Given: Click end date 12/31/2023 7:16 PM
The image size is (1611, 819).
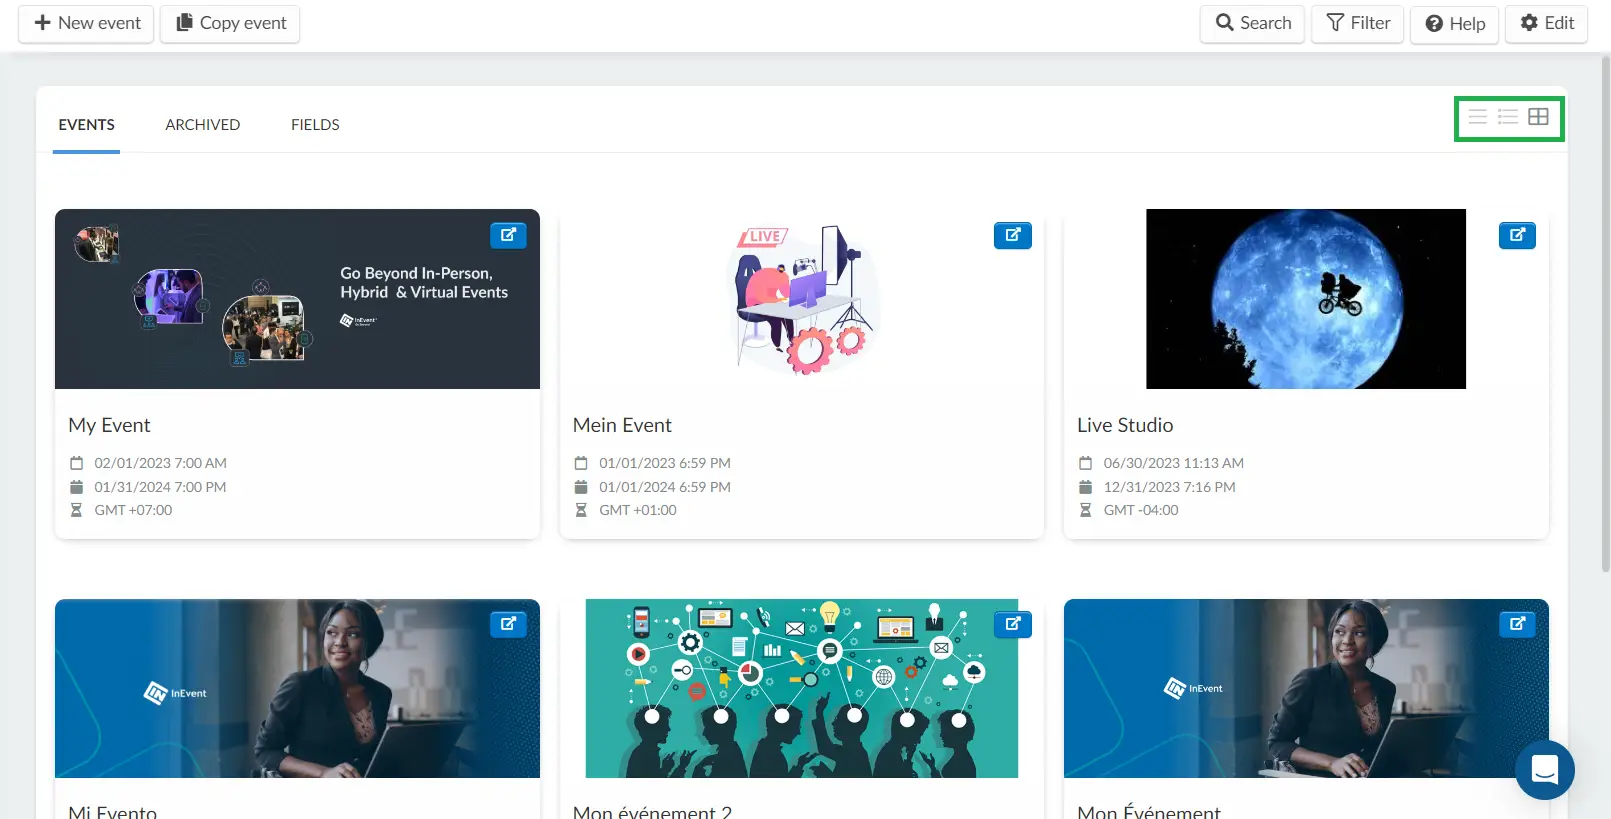Looking at the screenshot, I should [1170, 487].
